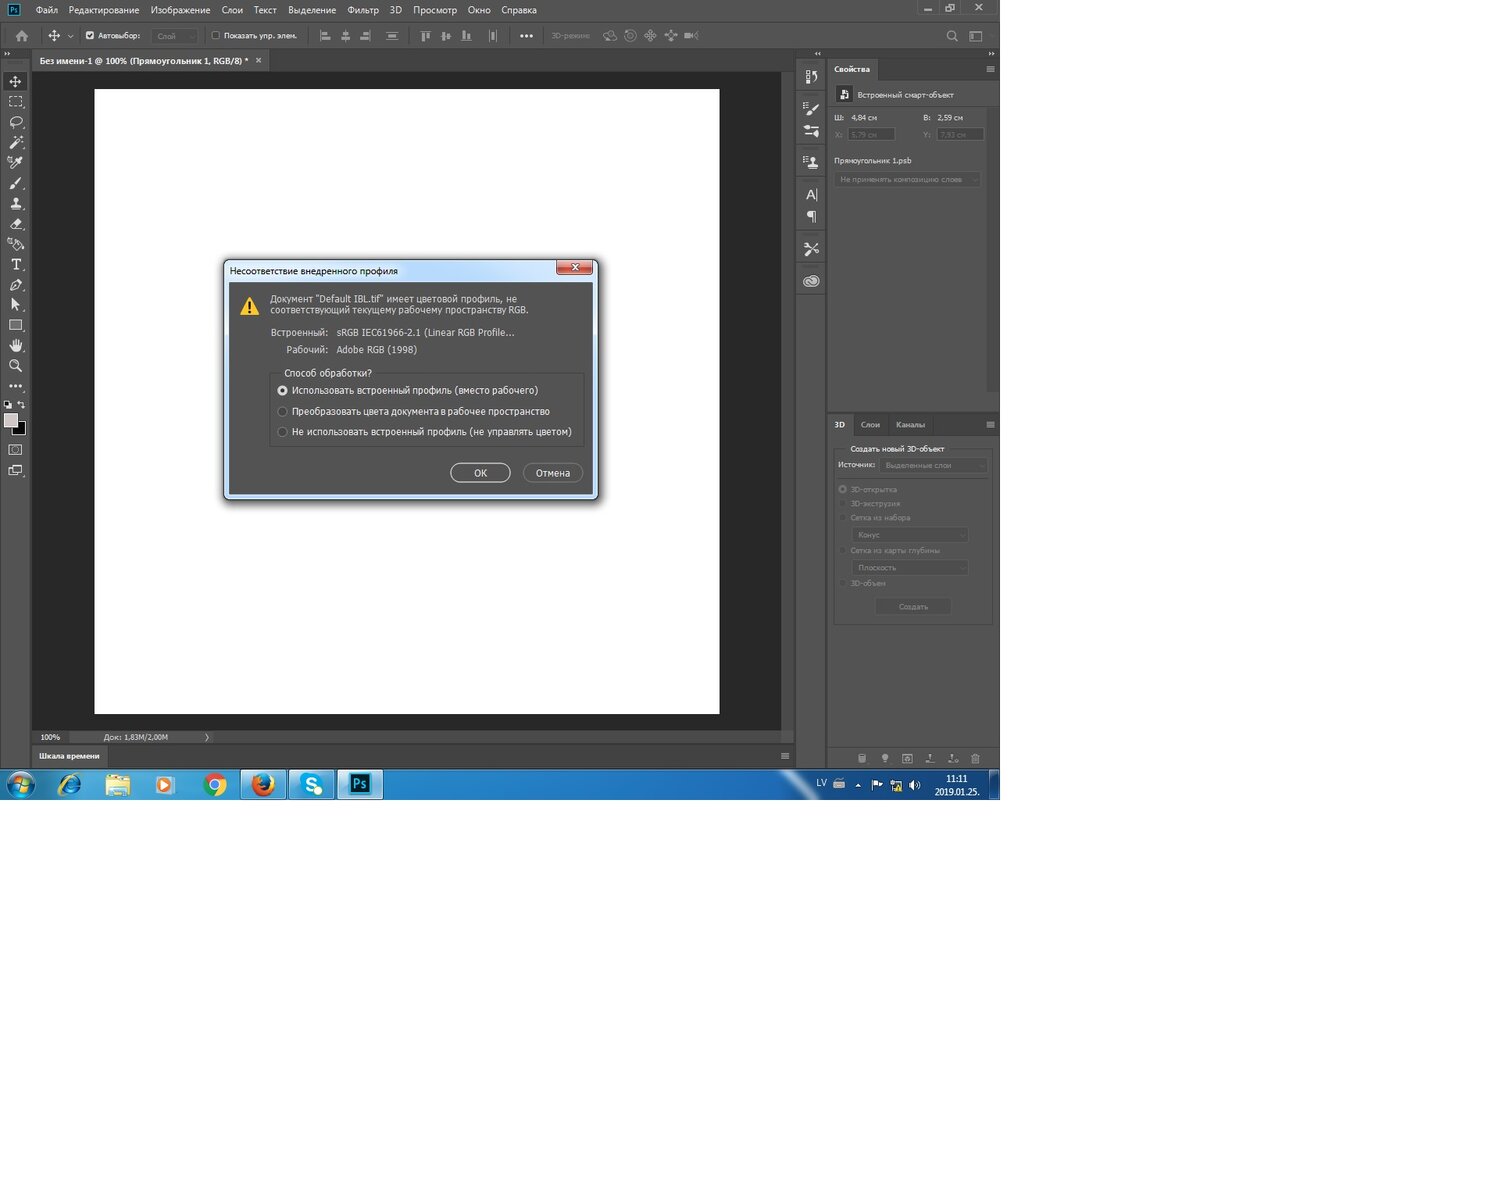Open the Конус mesh preset dropdown

click(910, 535)
